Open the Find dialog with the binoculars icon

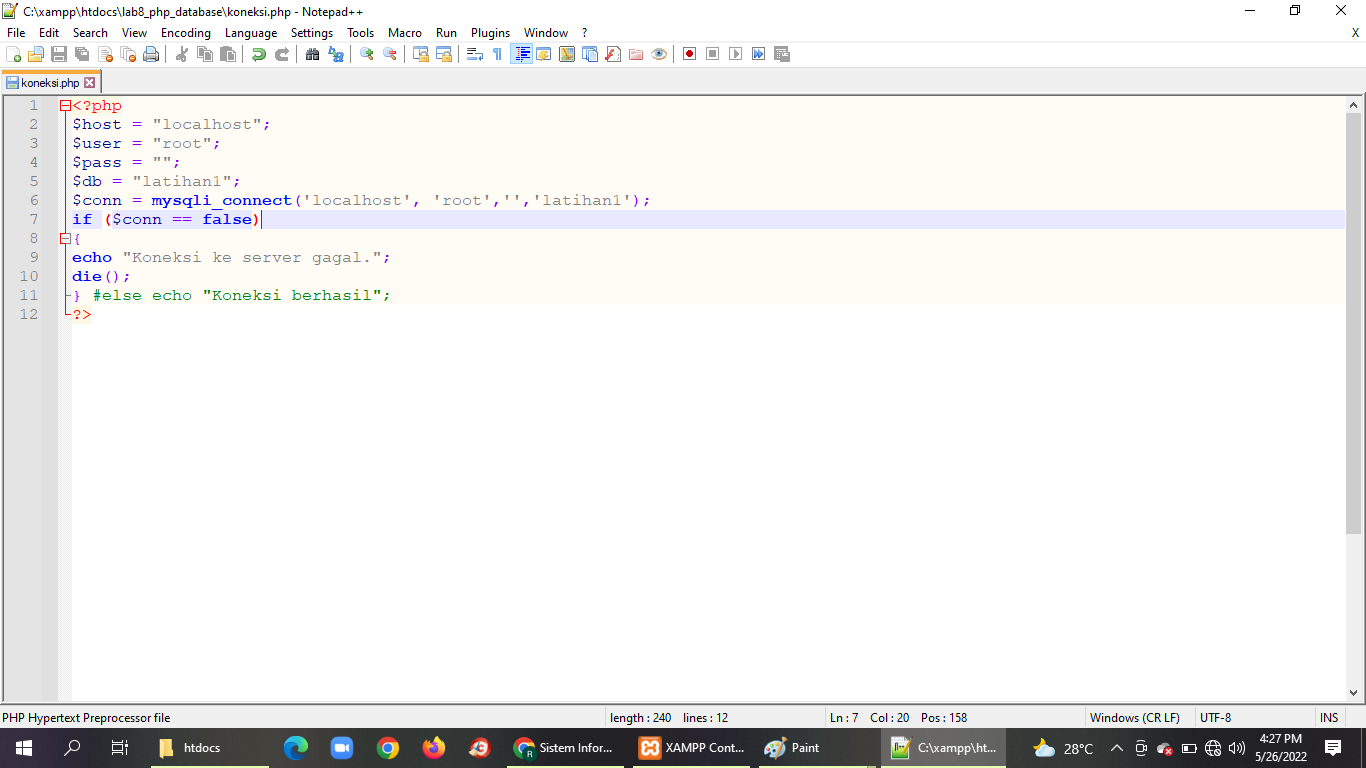[314, 54]
